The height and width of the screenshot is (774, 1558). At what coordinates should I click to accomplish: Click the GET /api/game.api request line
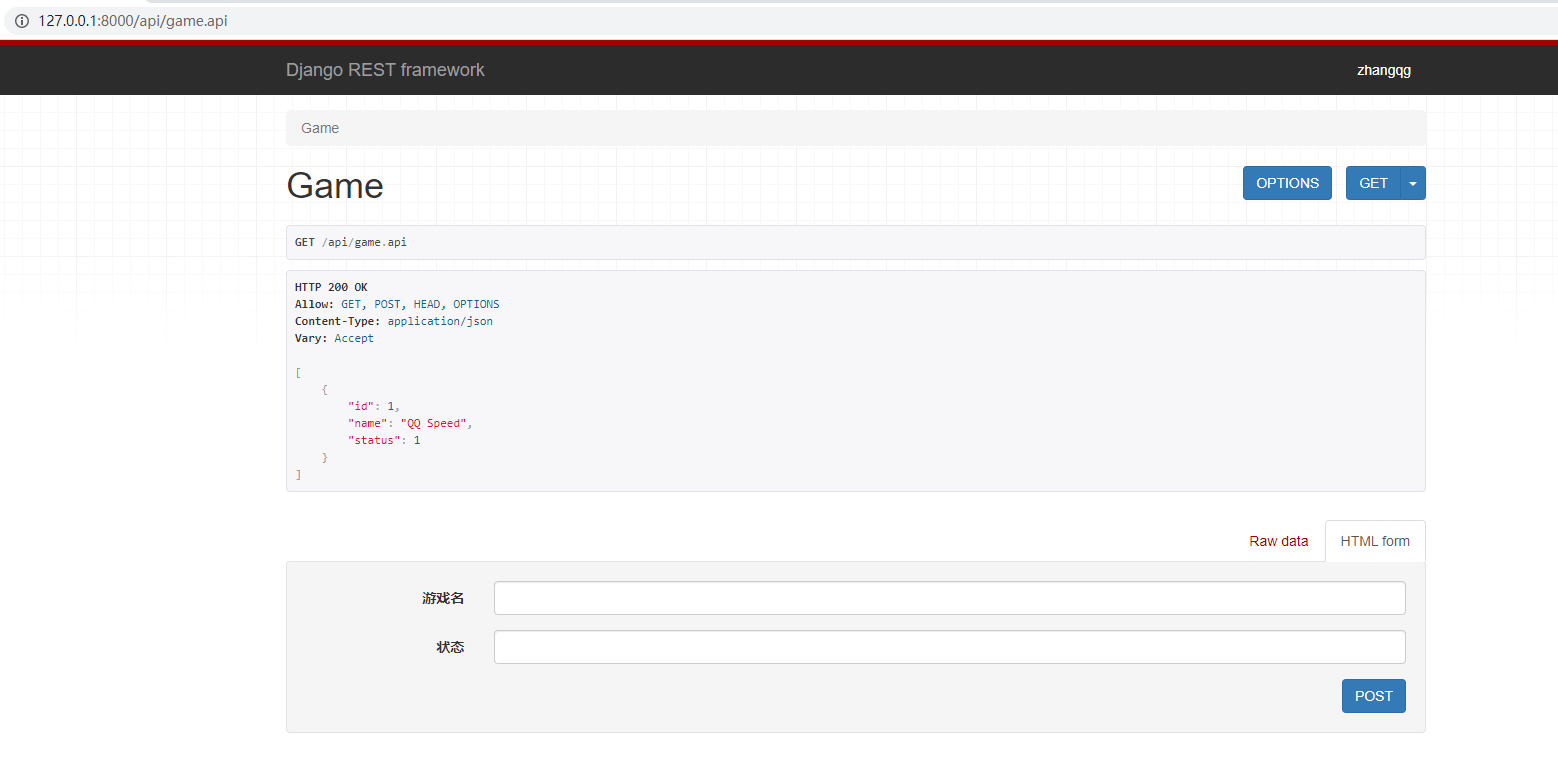pos(351,242)
